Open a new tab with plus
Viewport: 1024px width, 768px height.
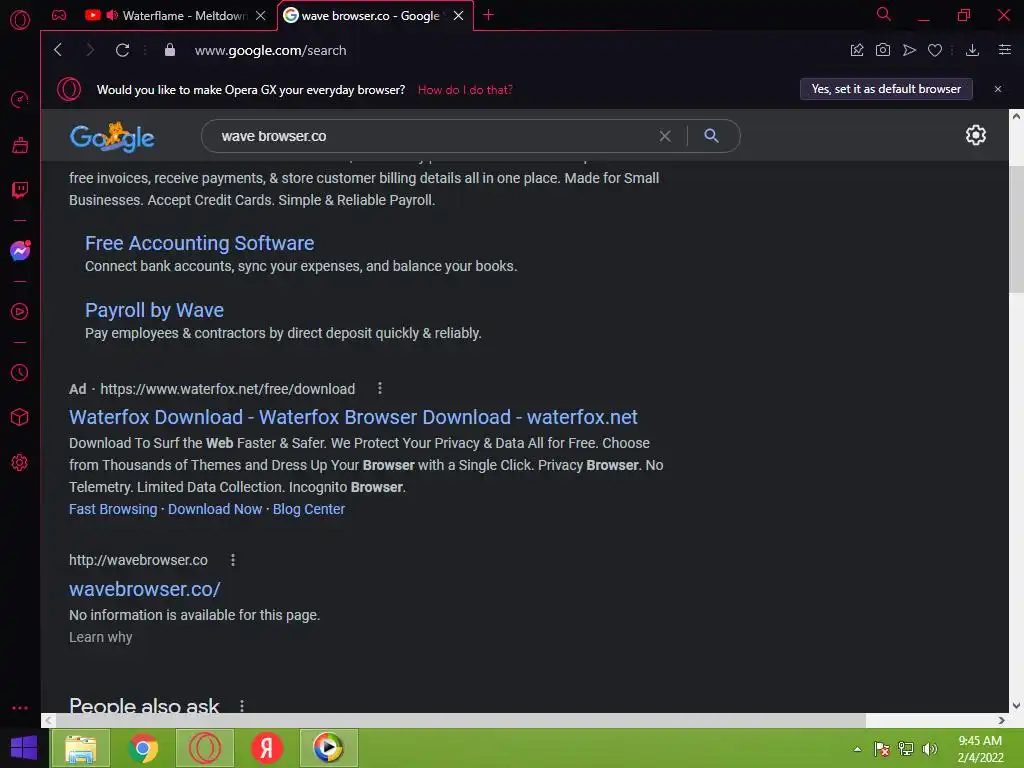pos(488,15)
